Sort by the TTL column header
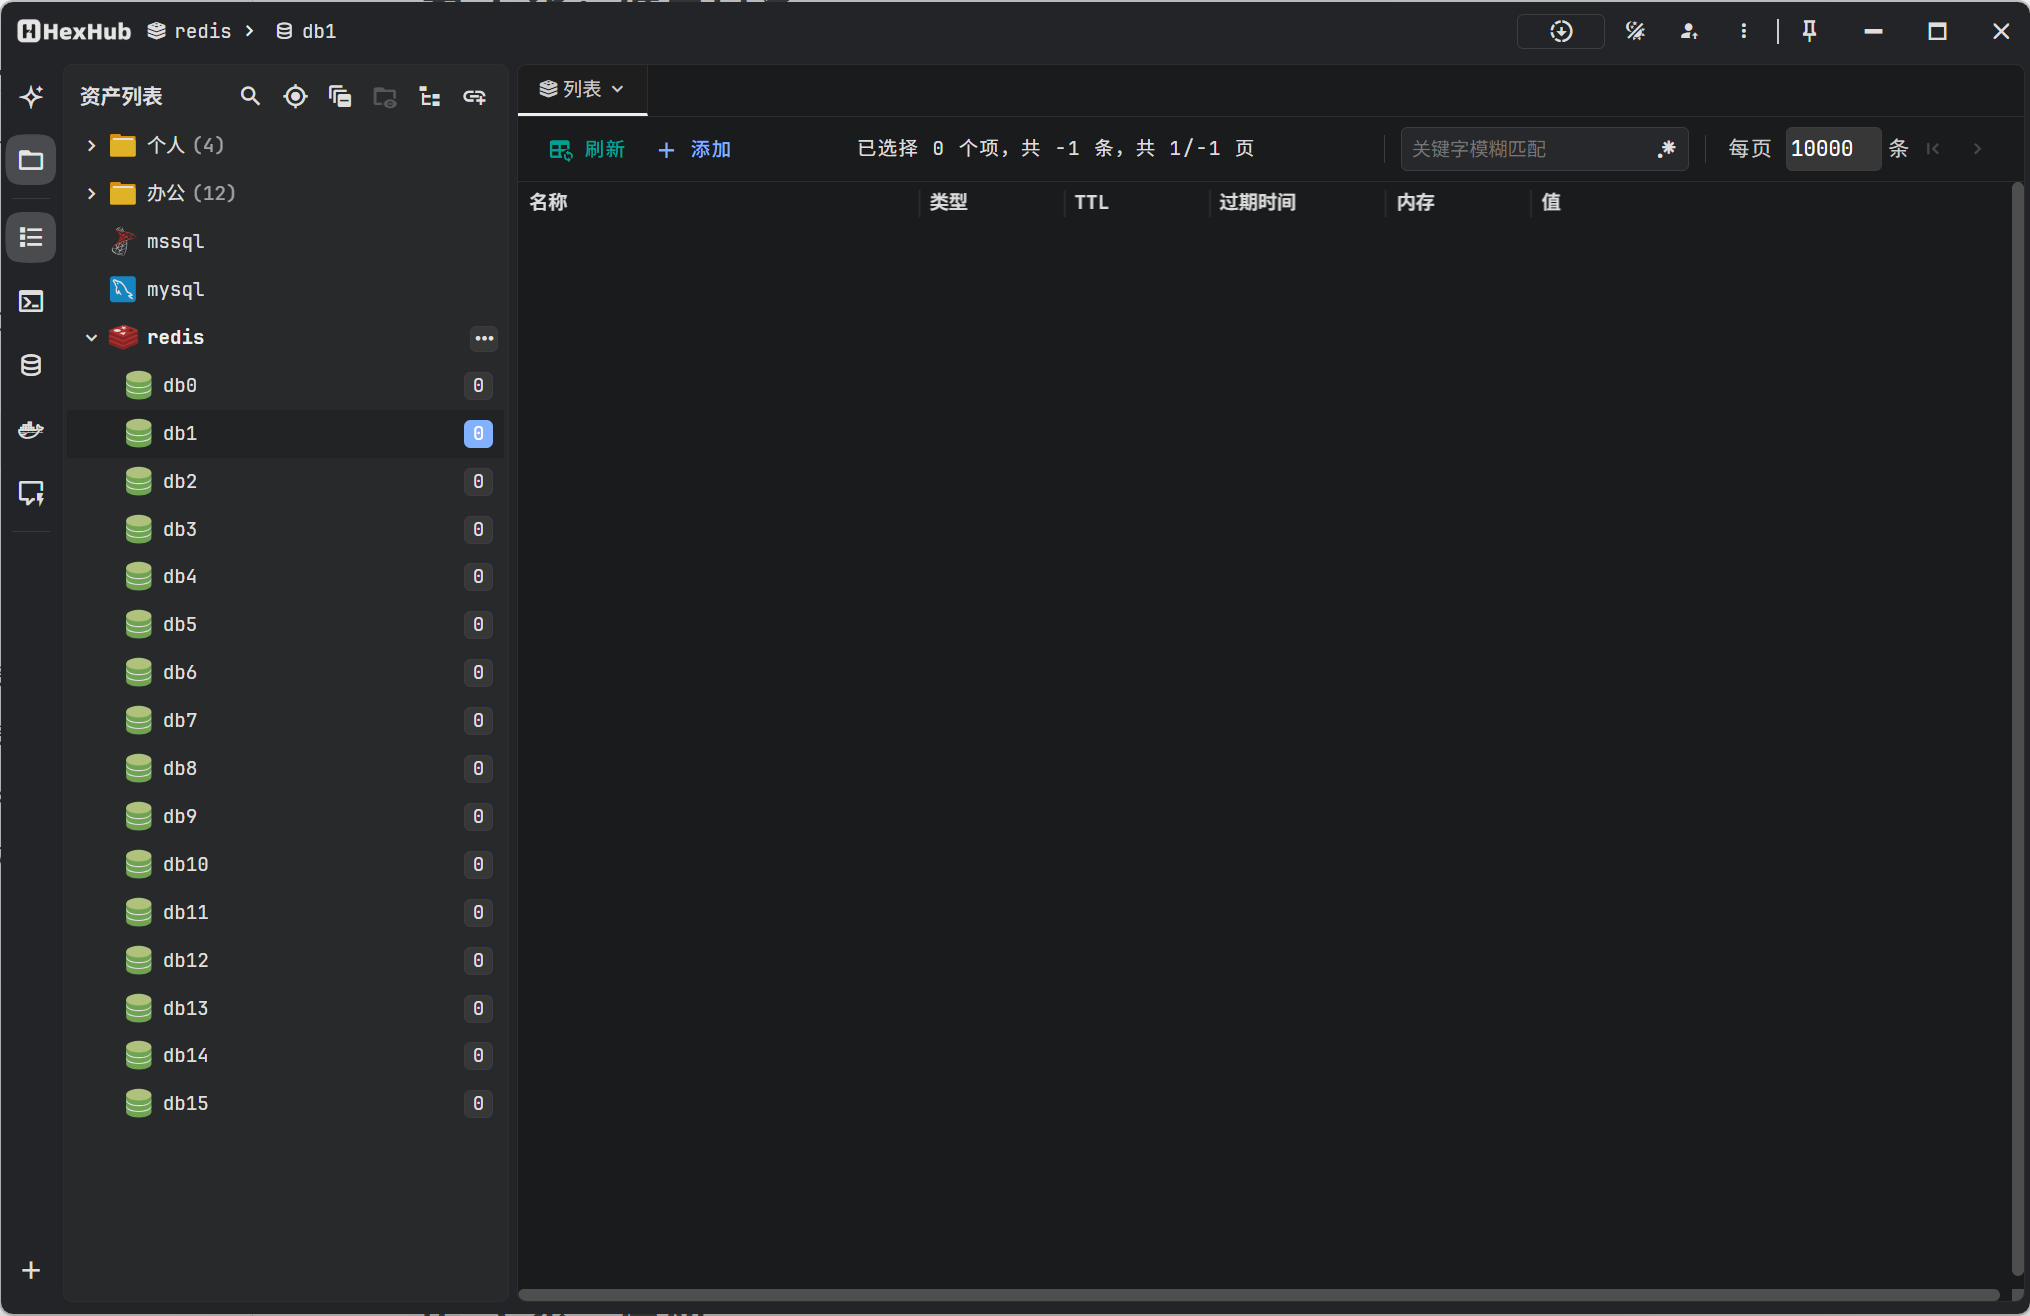This screenshot has height=1316, width=2030. pyautogui.click(x=1091, y=202)
